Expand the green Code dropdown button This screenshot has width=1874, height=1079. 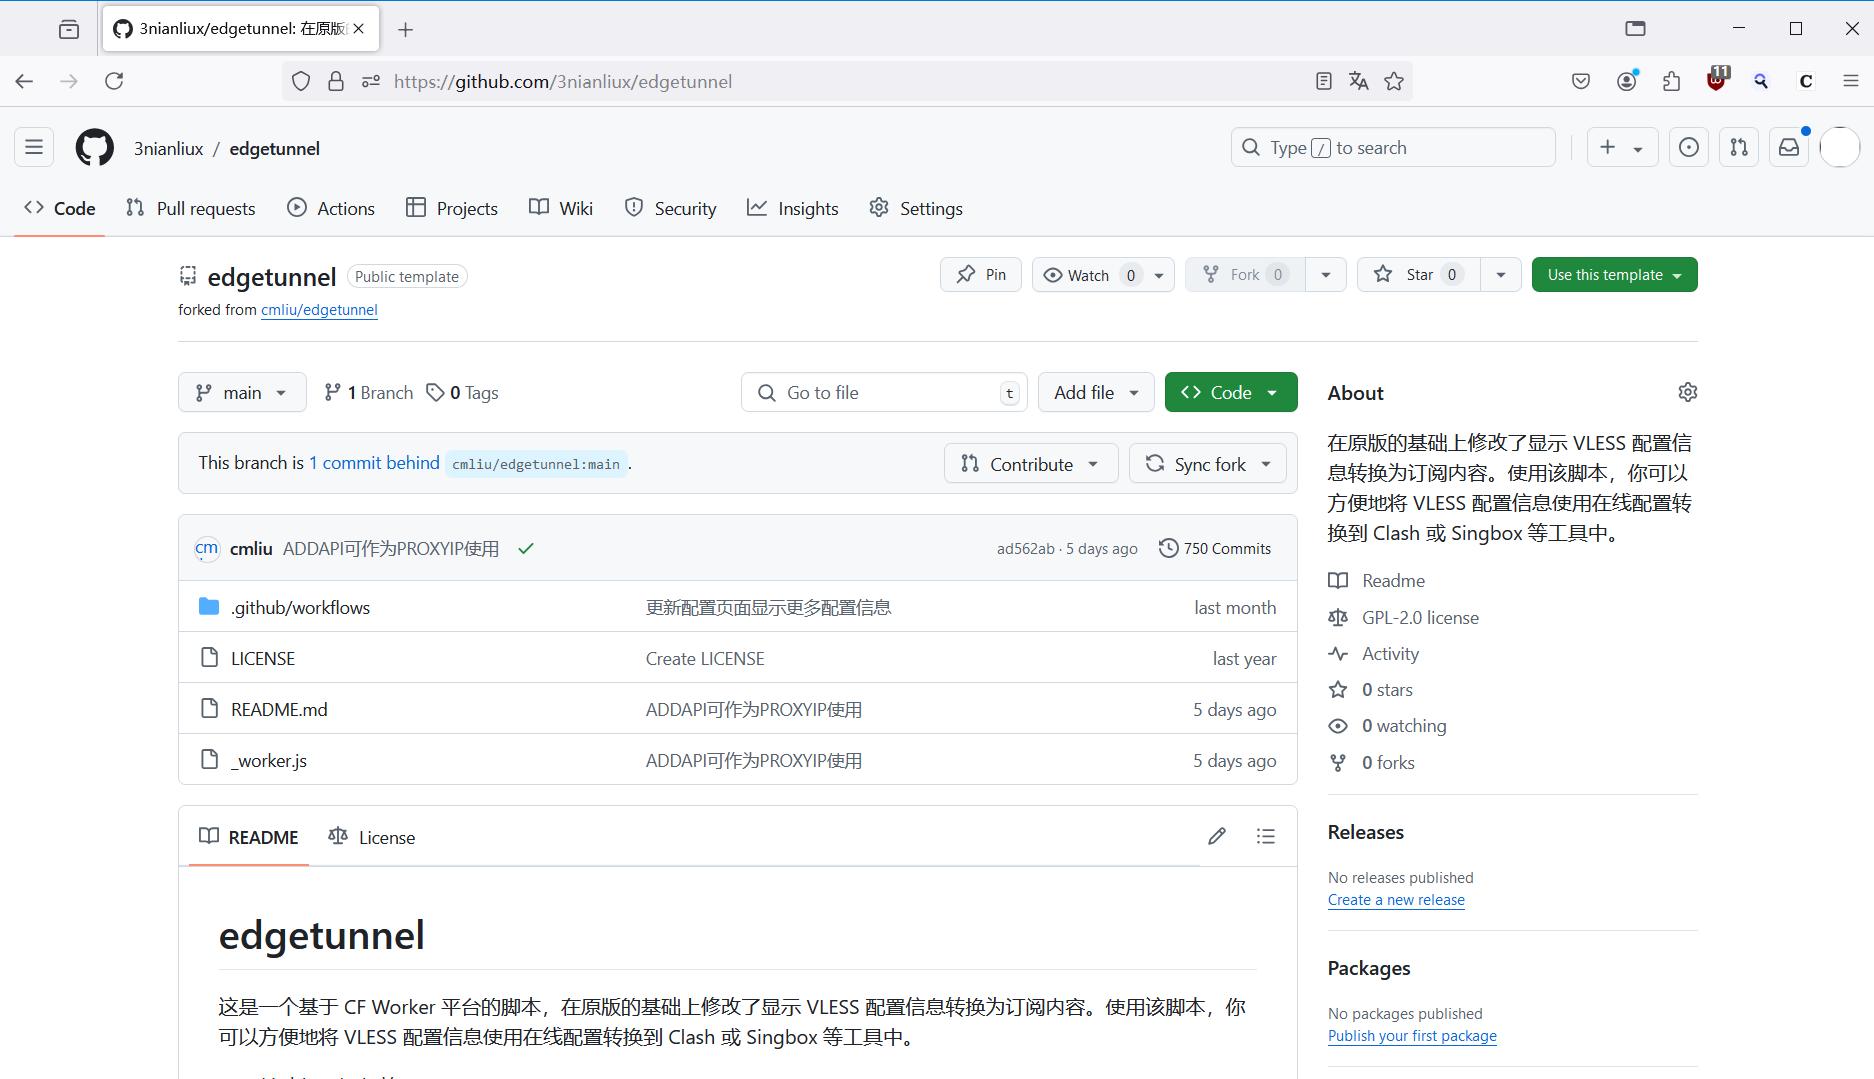[1231, 392]
